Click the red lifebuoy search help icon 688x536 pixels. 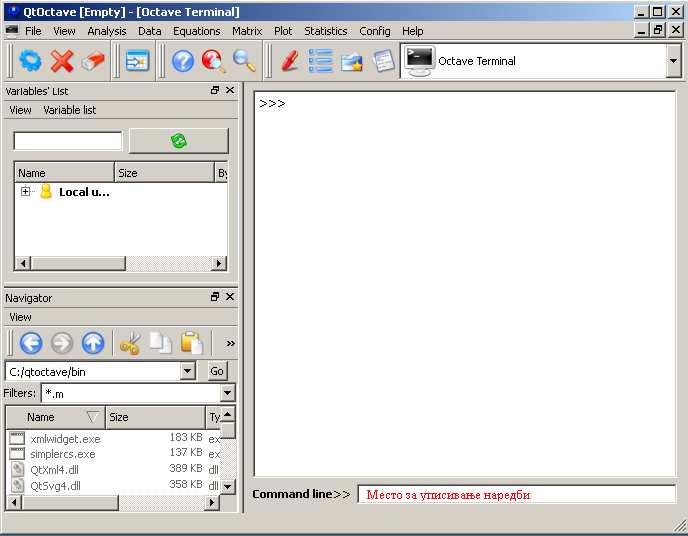click(x=214, y=61)
